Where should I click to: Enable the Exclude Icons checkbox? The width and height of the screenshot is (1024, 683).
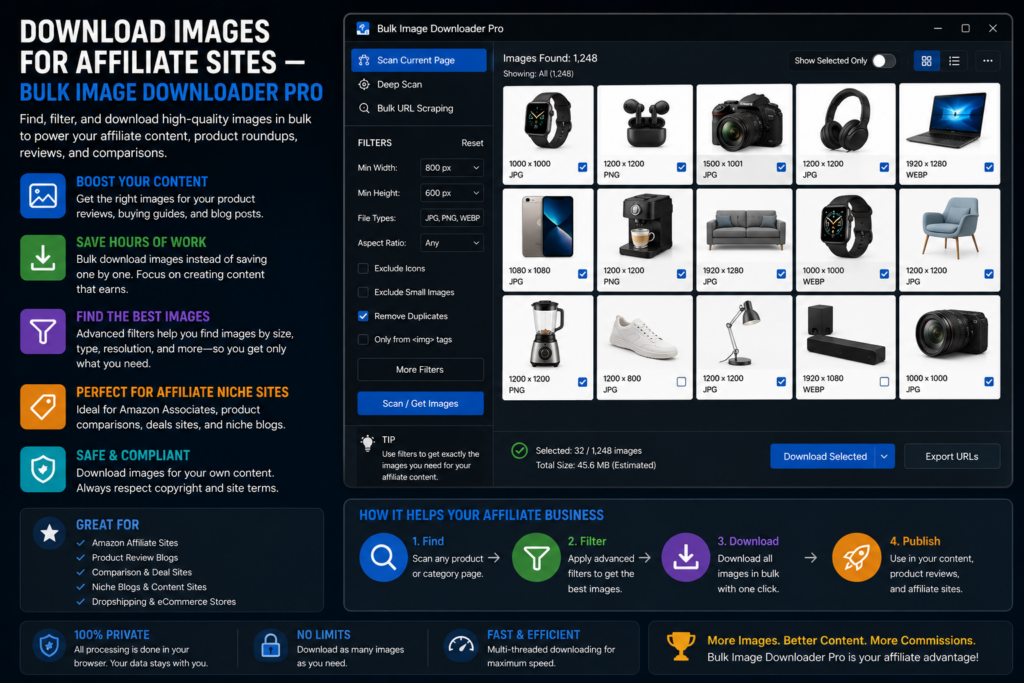[363, 268]
